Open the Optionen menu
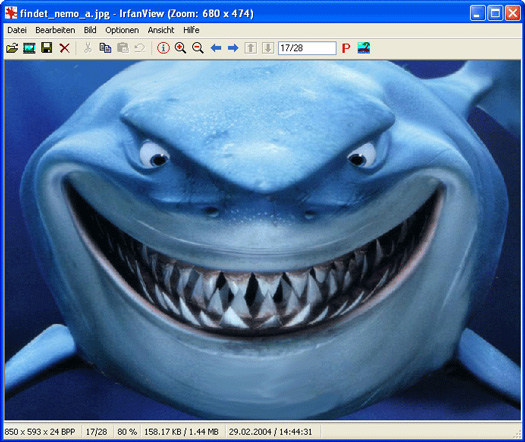 coord(122,30)
